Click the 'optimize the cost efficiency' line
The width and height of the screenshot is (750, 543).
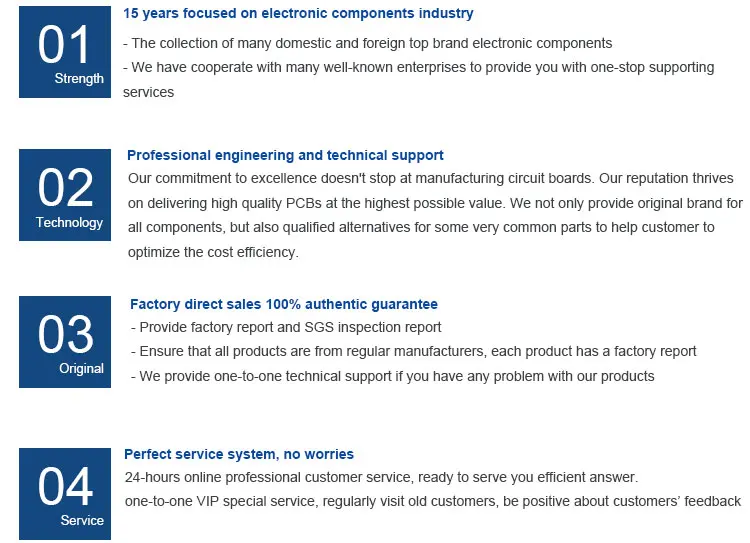pyautogui.click(x=213, y=252)
